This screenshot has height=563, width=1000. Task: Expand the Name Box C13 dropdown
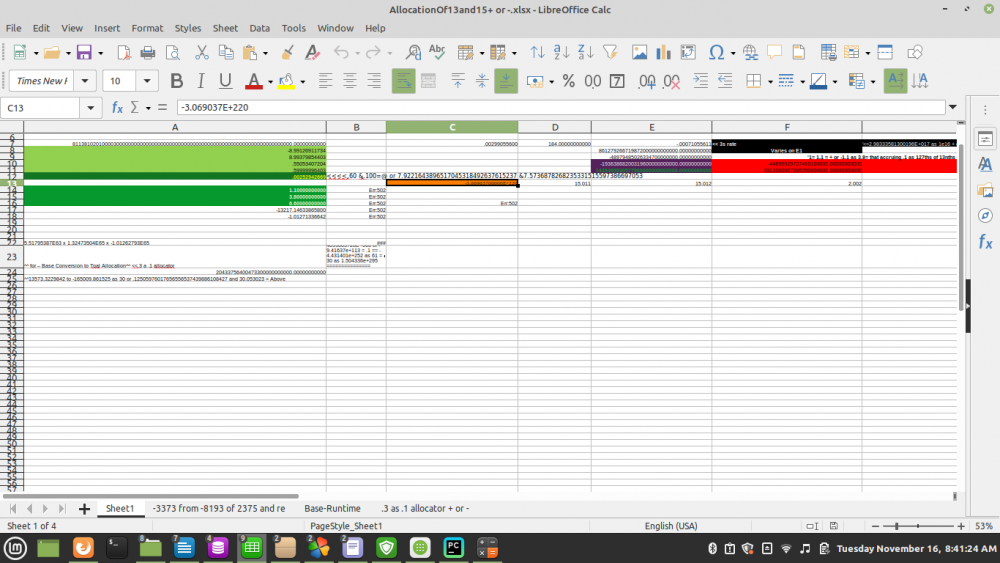pyautogui.click(x=92, y=107)
